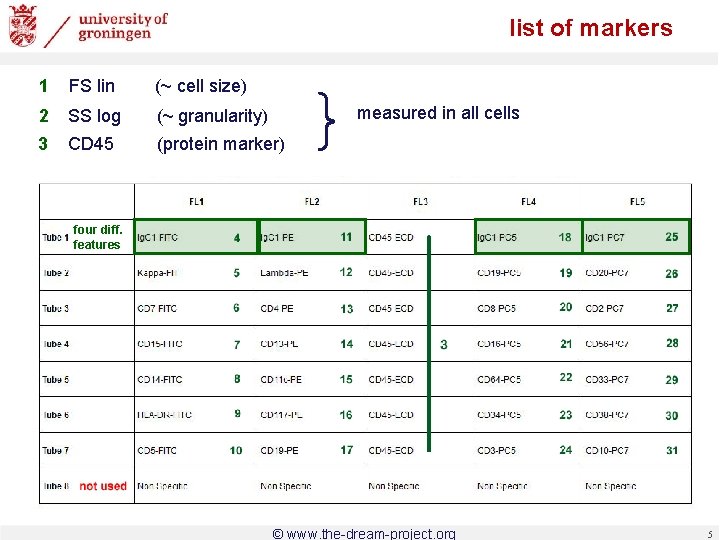The image size is (720, 540).
Task: Click the 'CD64-PC5' cell
Action: (x=499, y=380)
